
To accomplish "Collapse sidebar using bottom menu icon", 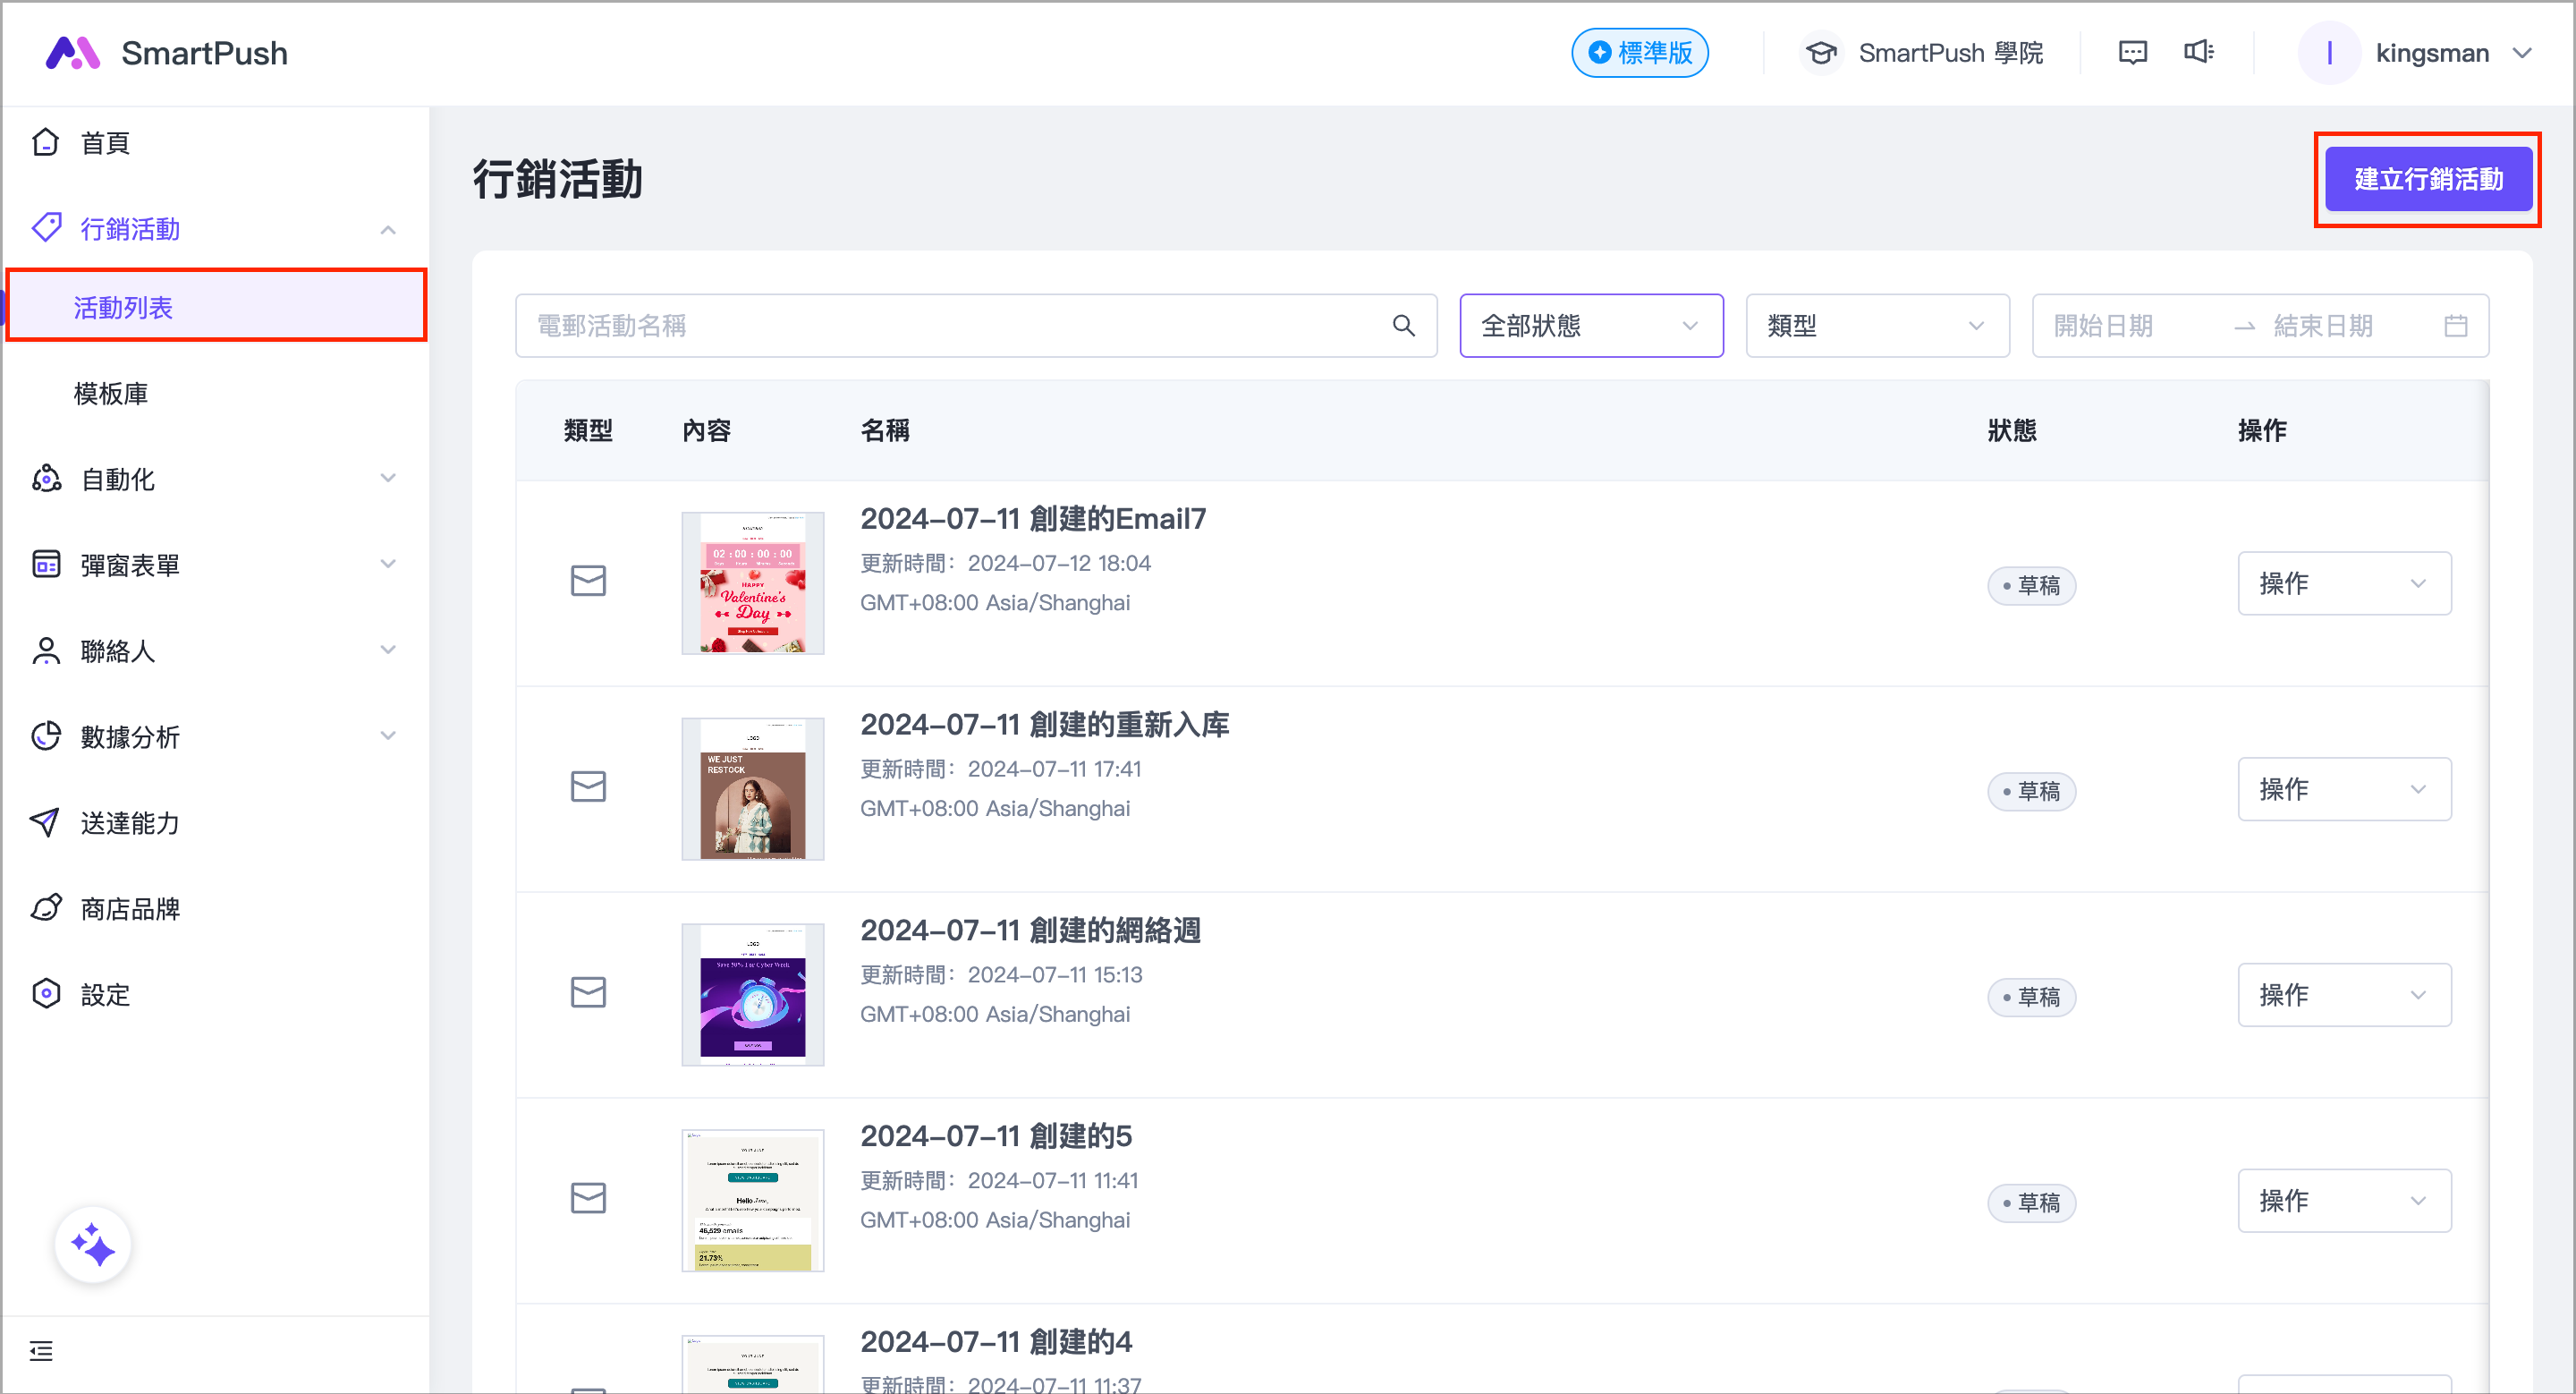I will click(x=41, y=1351).
